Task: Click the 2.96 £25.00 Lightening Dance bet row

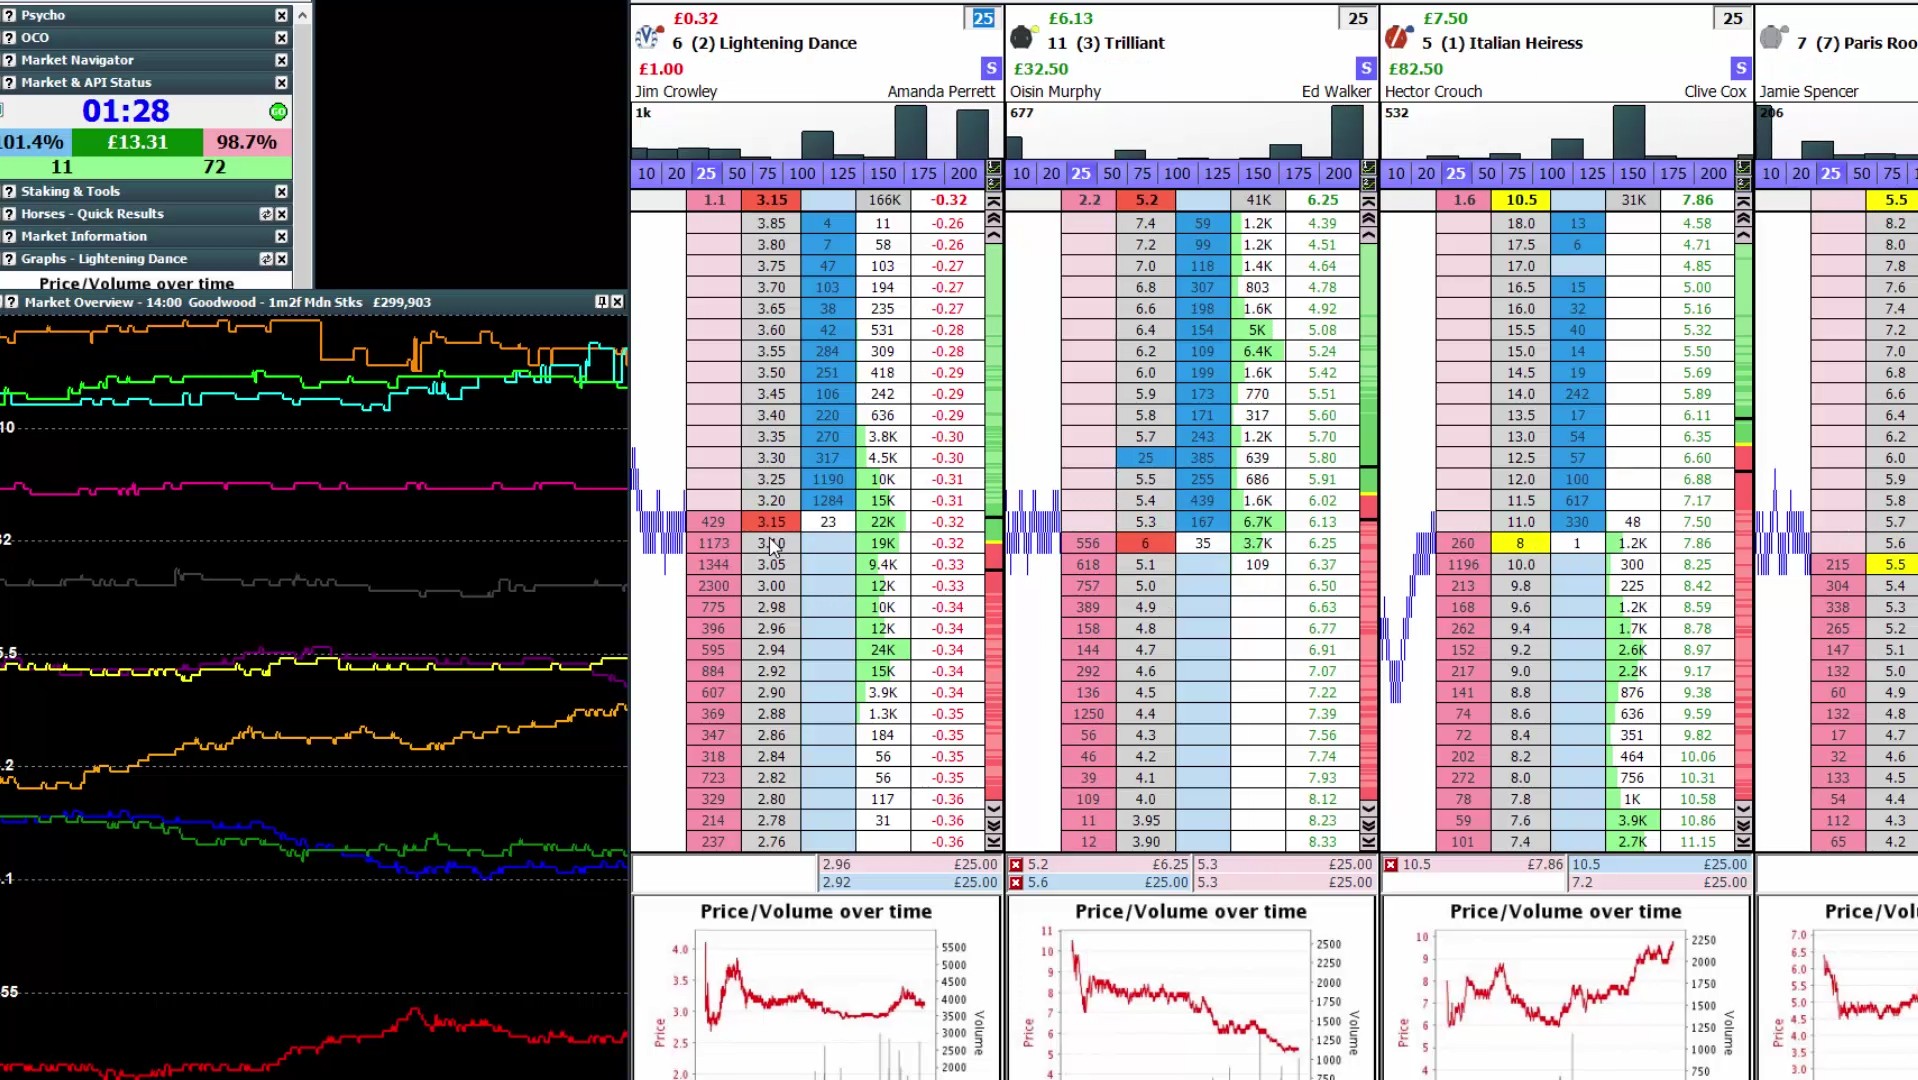Action: coord(909,865)
